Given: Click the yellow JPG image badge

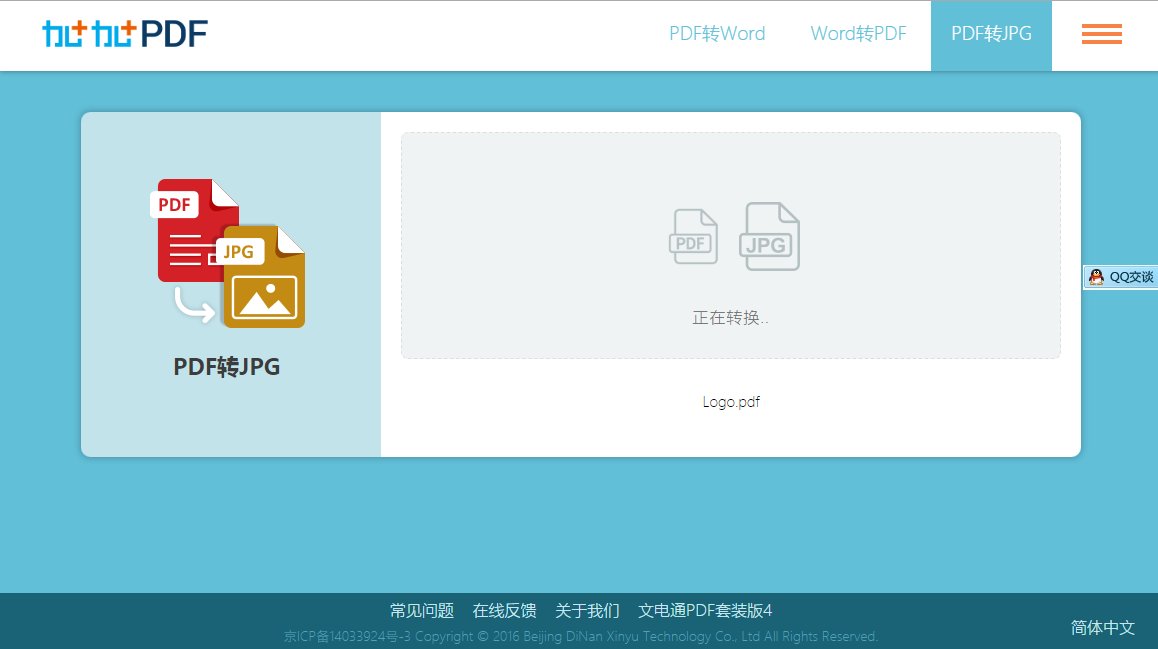Looking at the screenshot, I should coord(240,251).
